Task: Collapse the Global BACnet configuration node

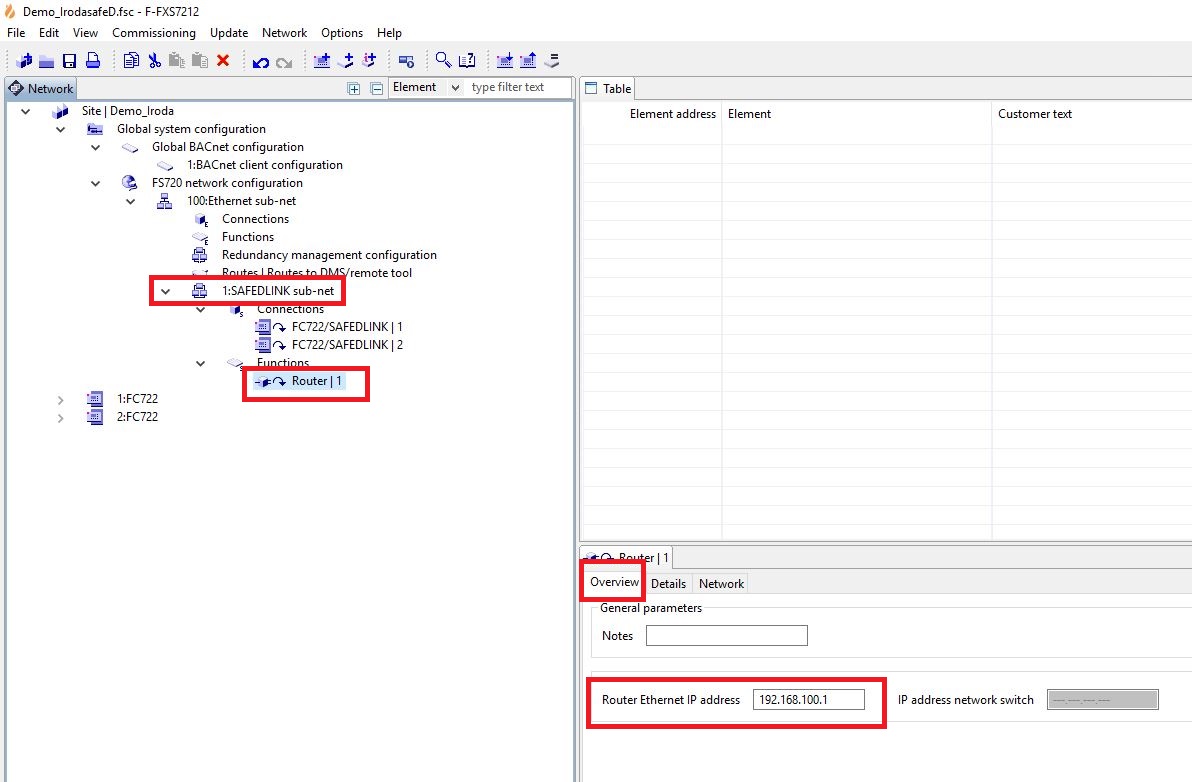Action: pyautogui.click(x=96, y=147)
